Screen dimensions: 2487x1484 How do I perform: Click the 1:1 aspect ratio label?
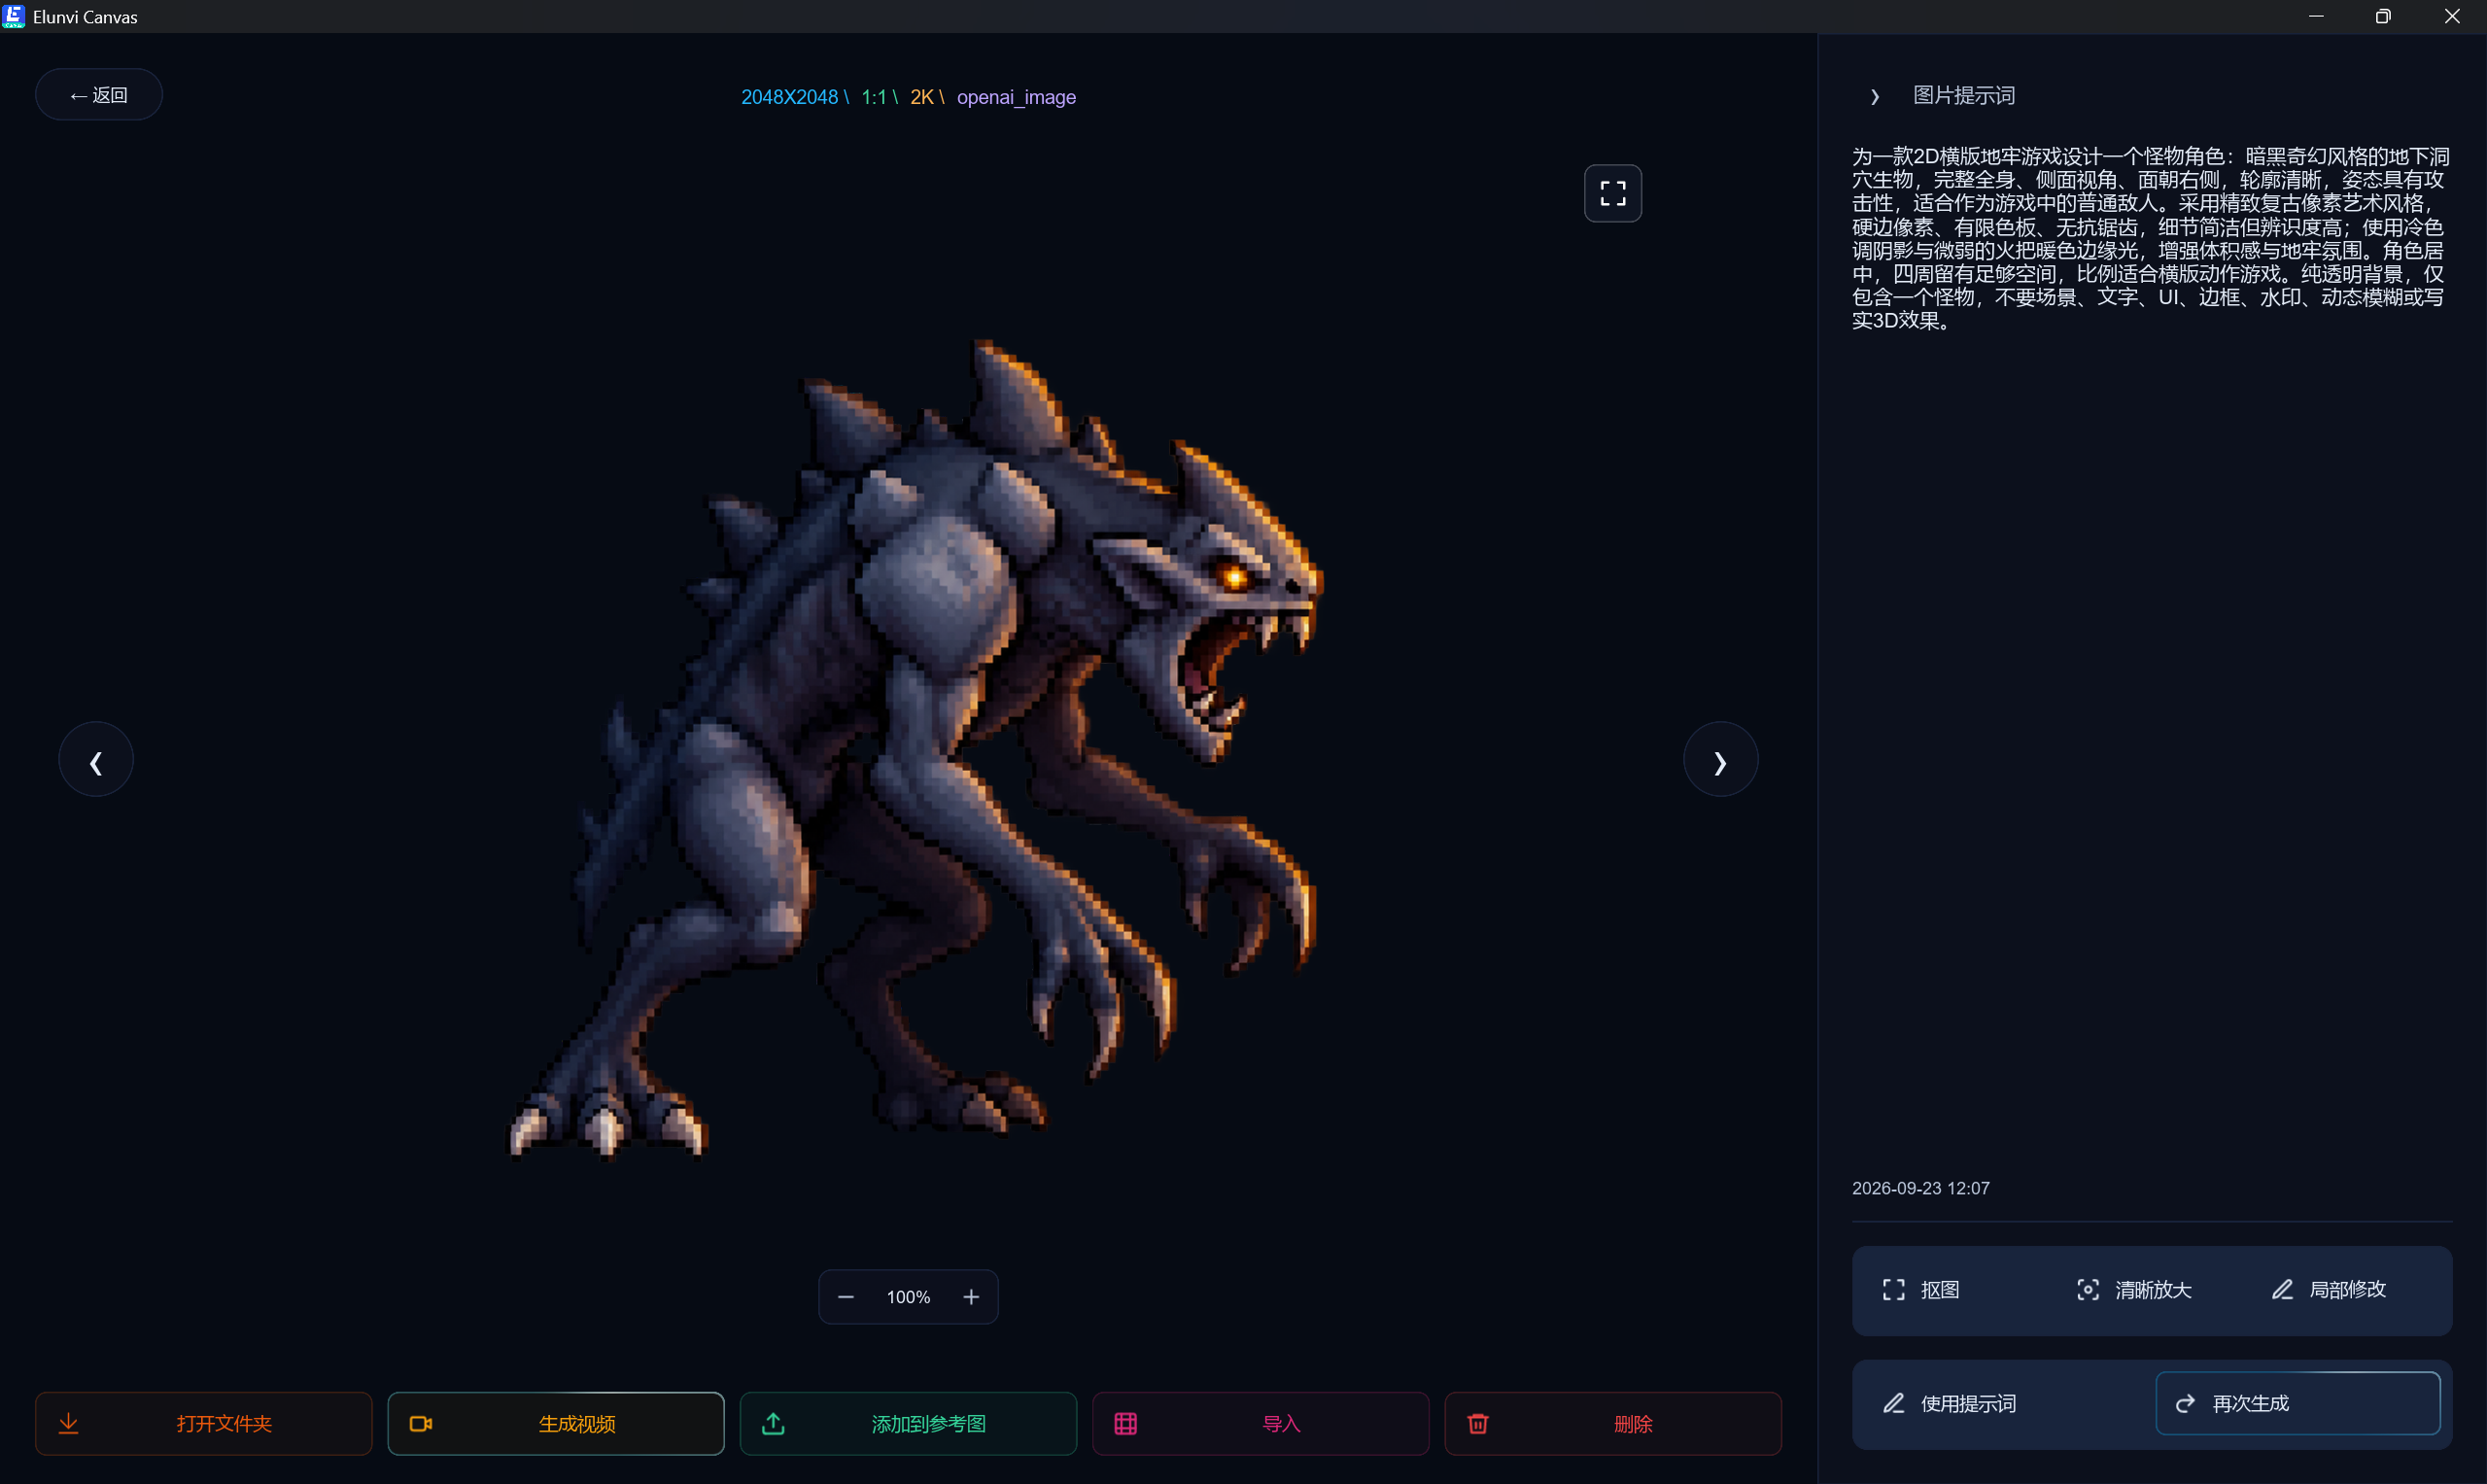(874, 97)
